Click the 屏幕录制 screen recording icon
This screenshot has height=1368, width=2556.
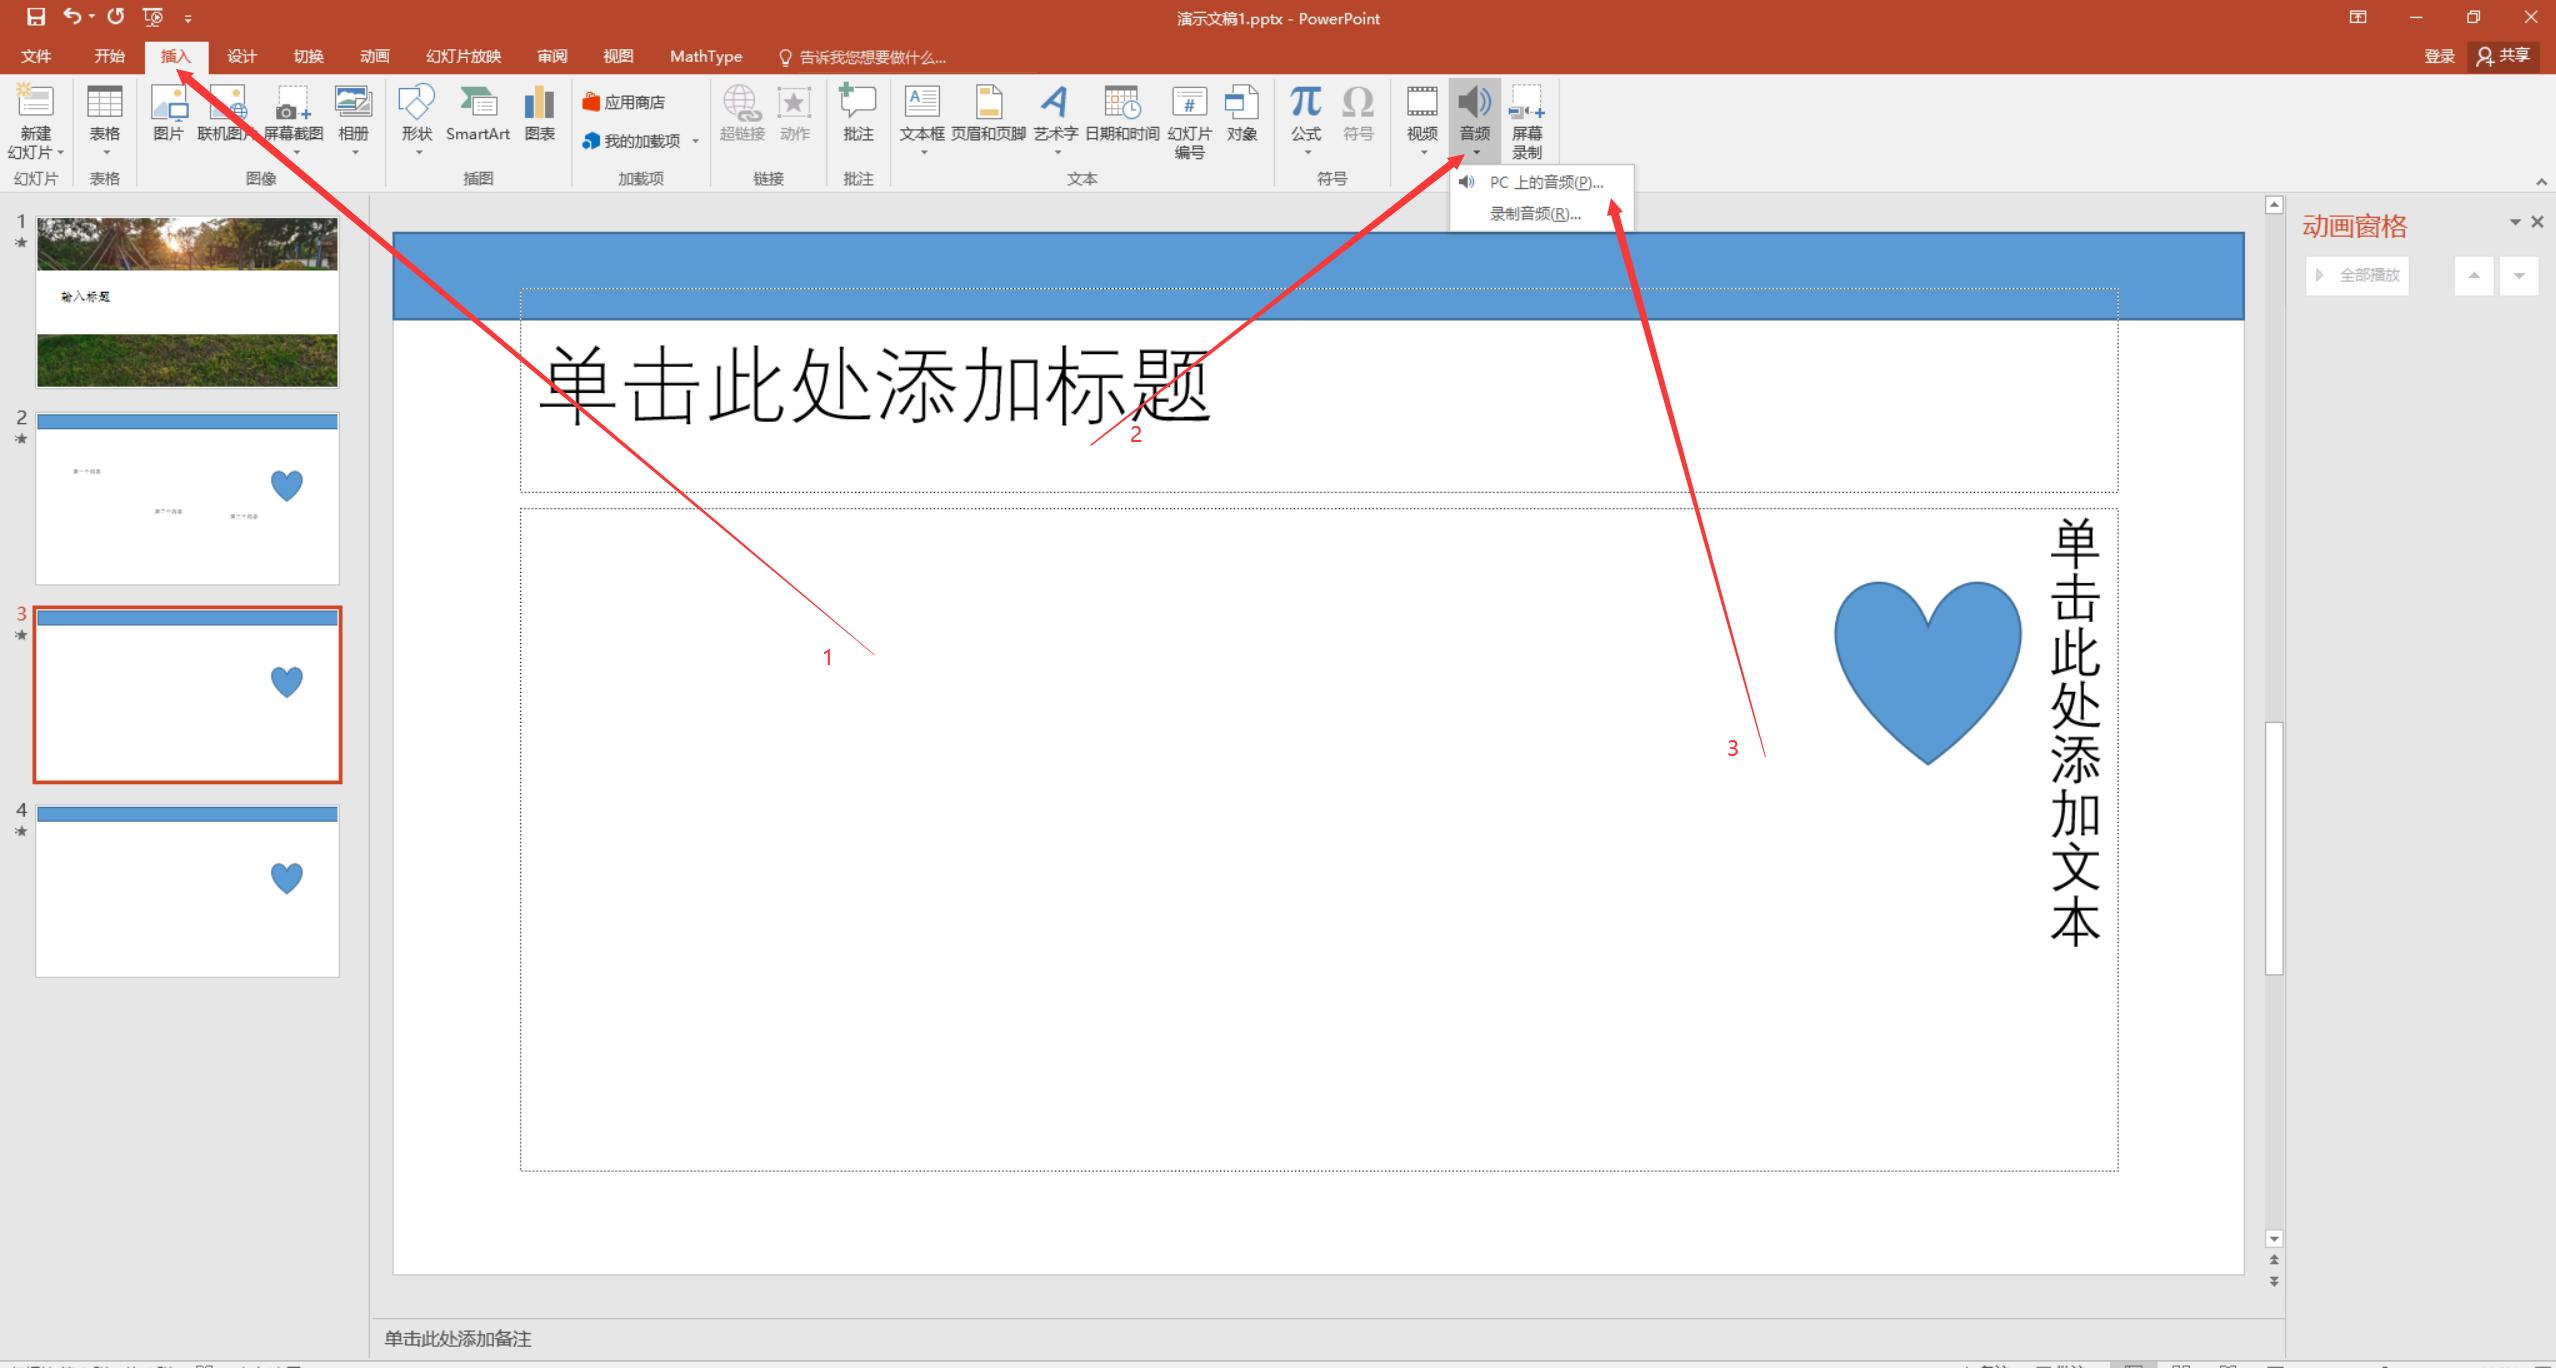[1526, 120]
